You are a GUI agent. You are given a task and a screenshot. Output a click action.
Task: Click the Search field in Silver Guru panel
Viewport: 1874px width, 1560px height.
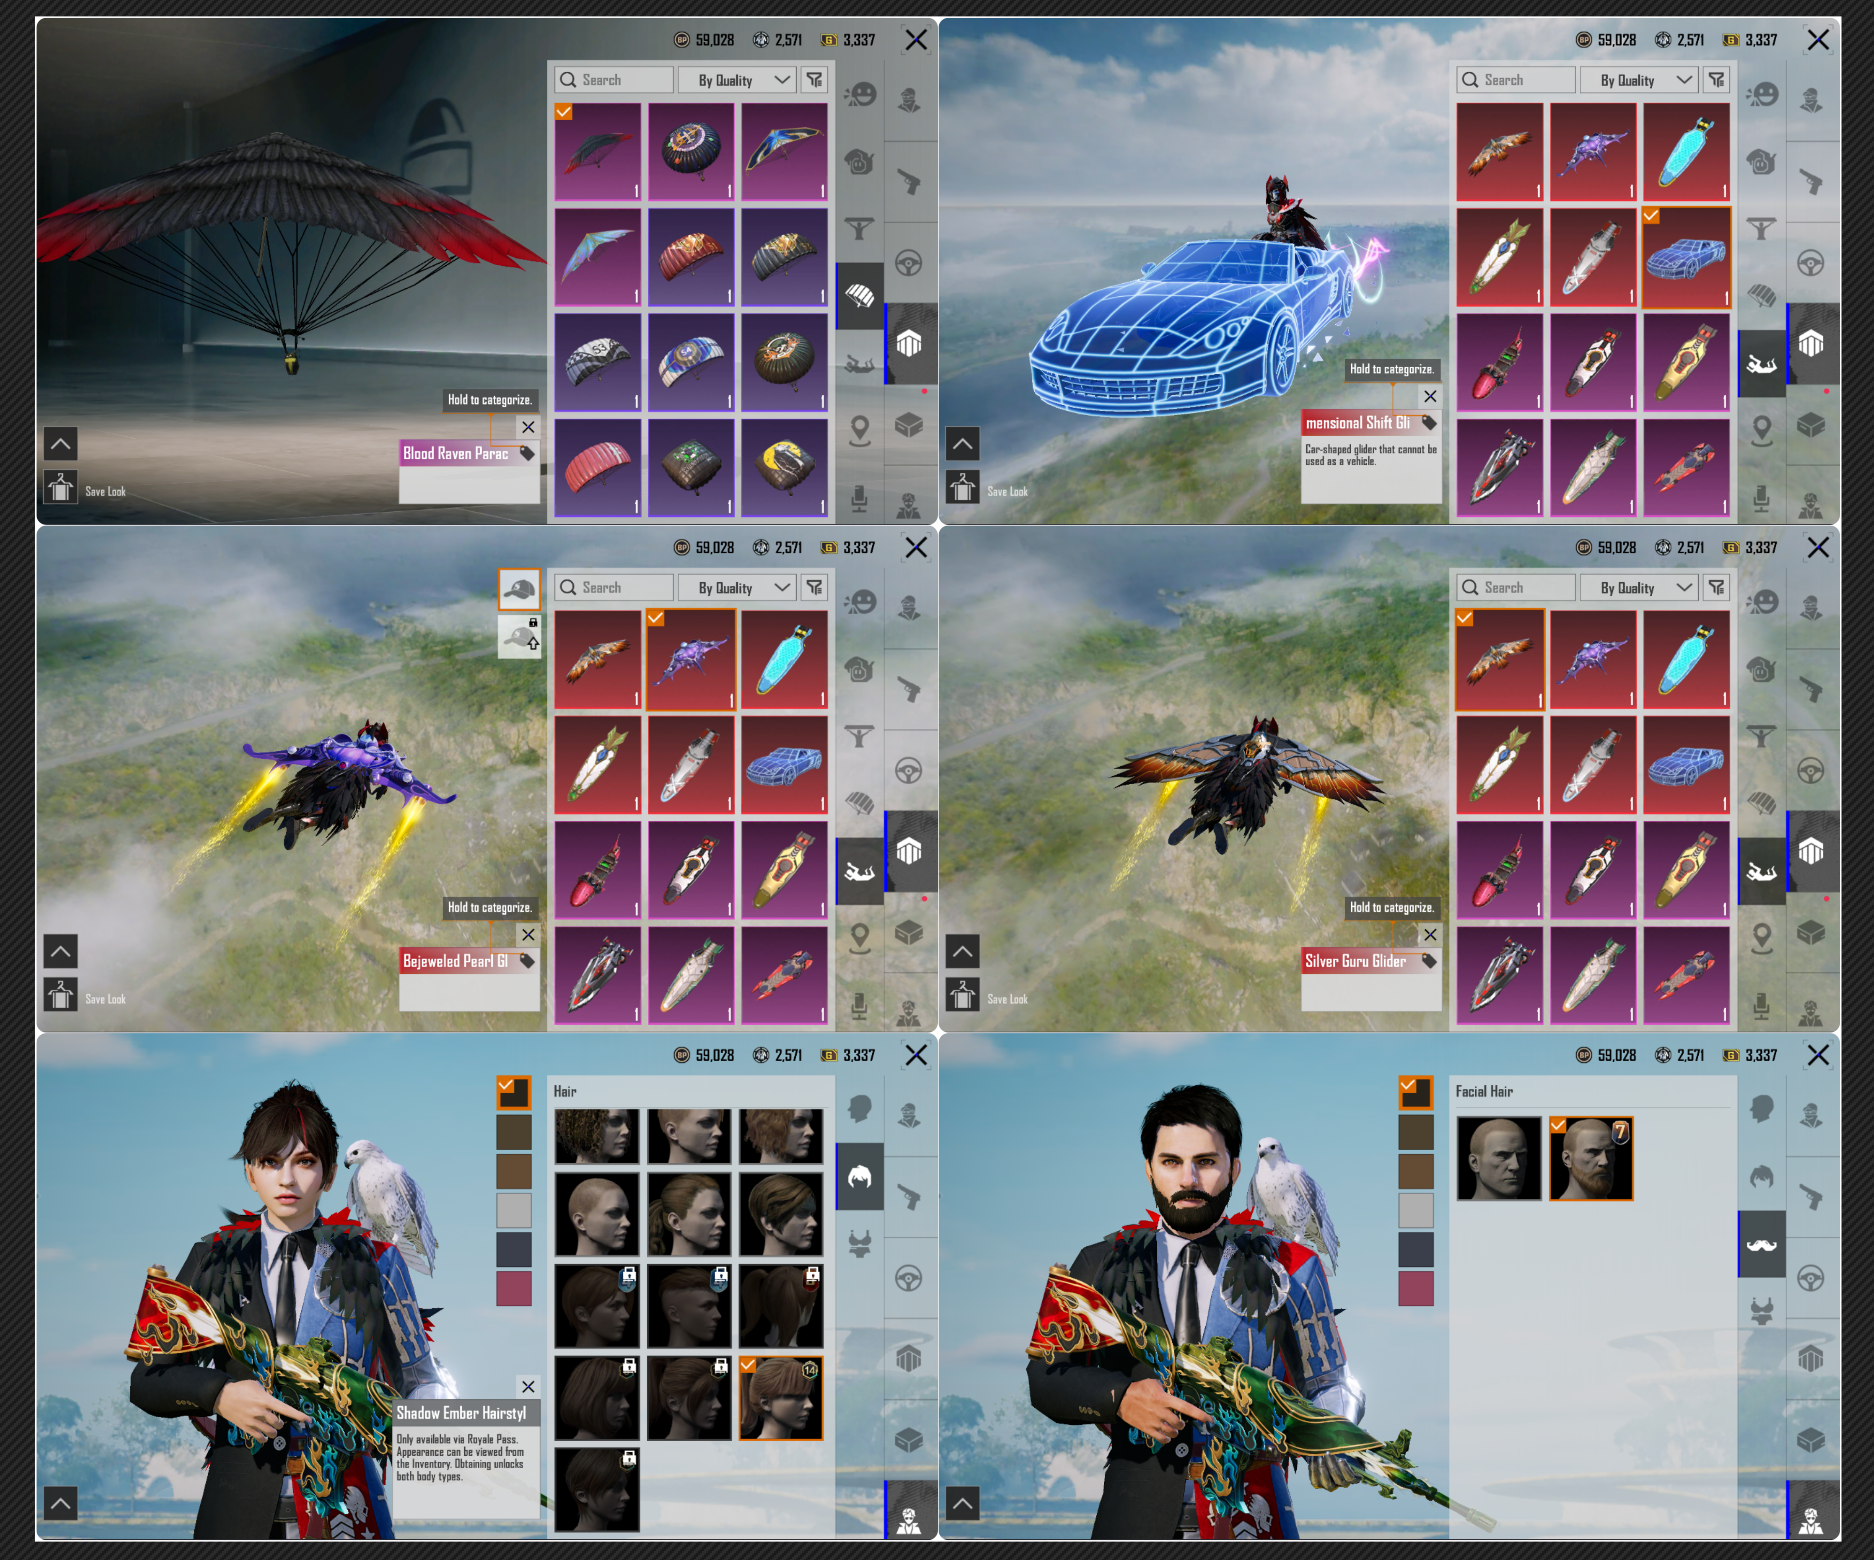[x=1516, y=588]
